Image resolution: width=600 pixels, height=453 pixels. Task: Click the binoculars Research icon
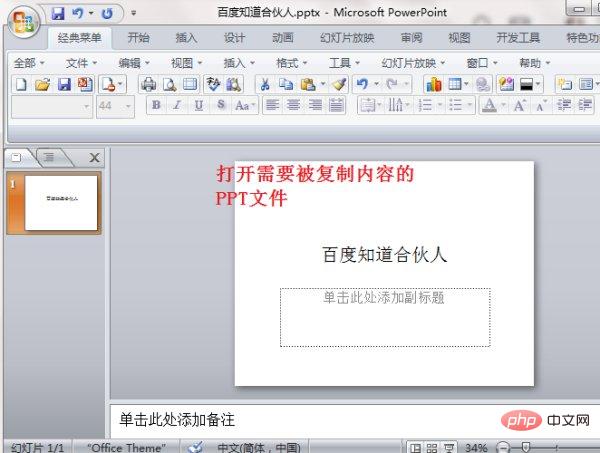(x=234, y=84)
